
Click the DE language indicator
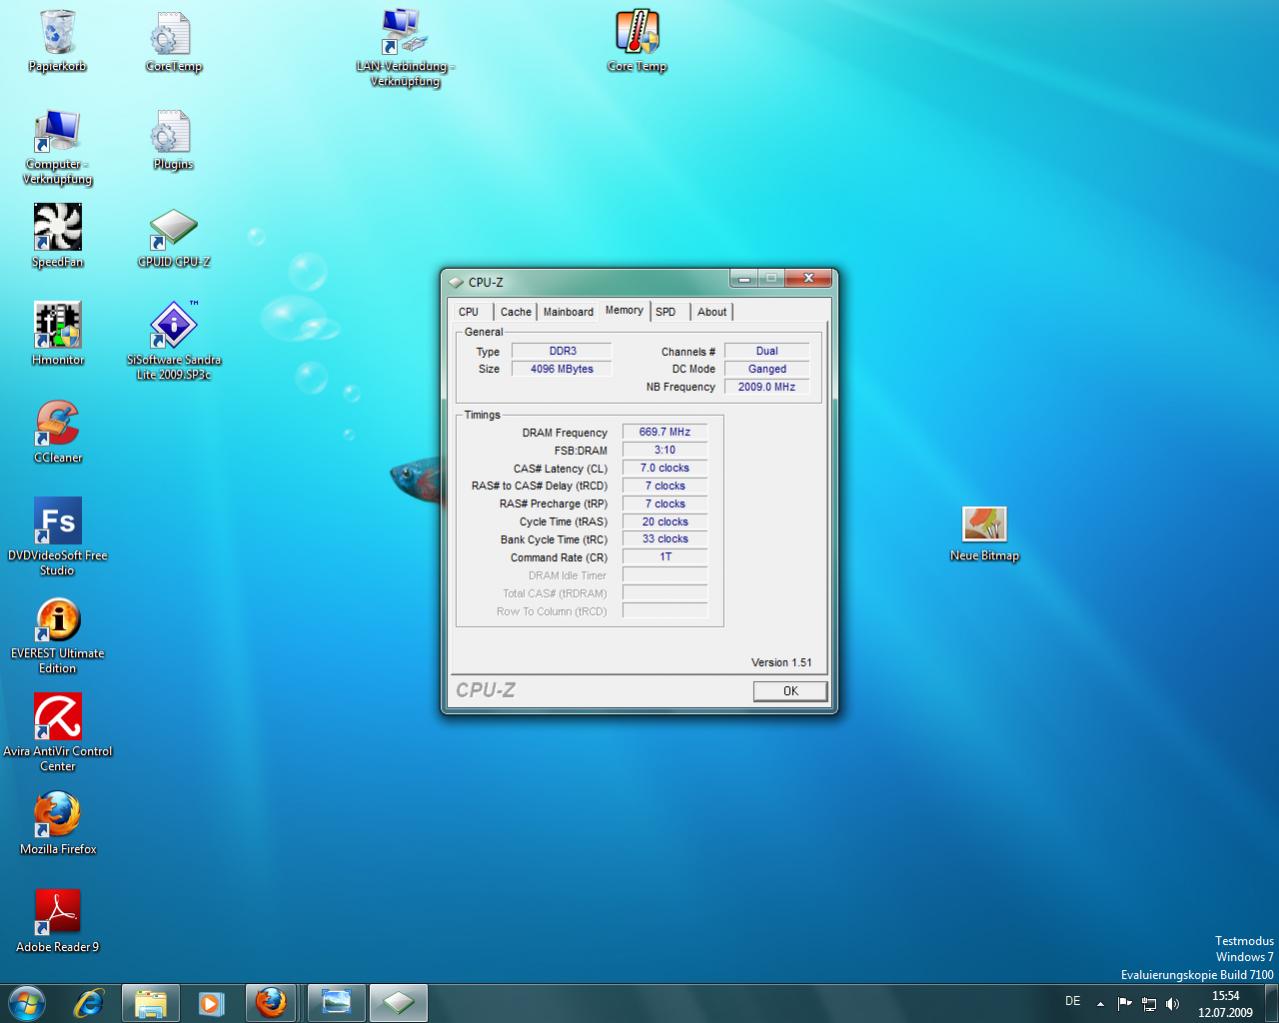1073,1001
